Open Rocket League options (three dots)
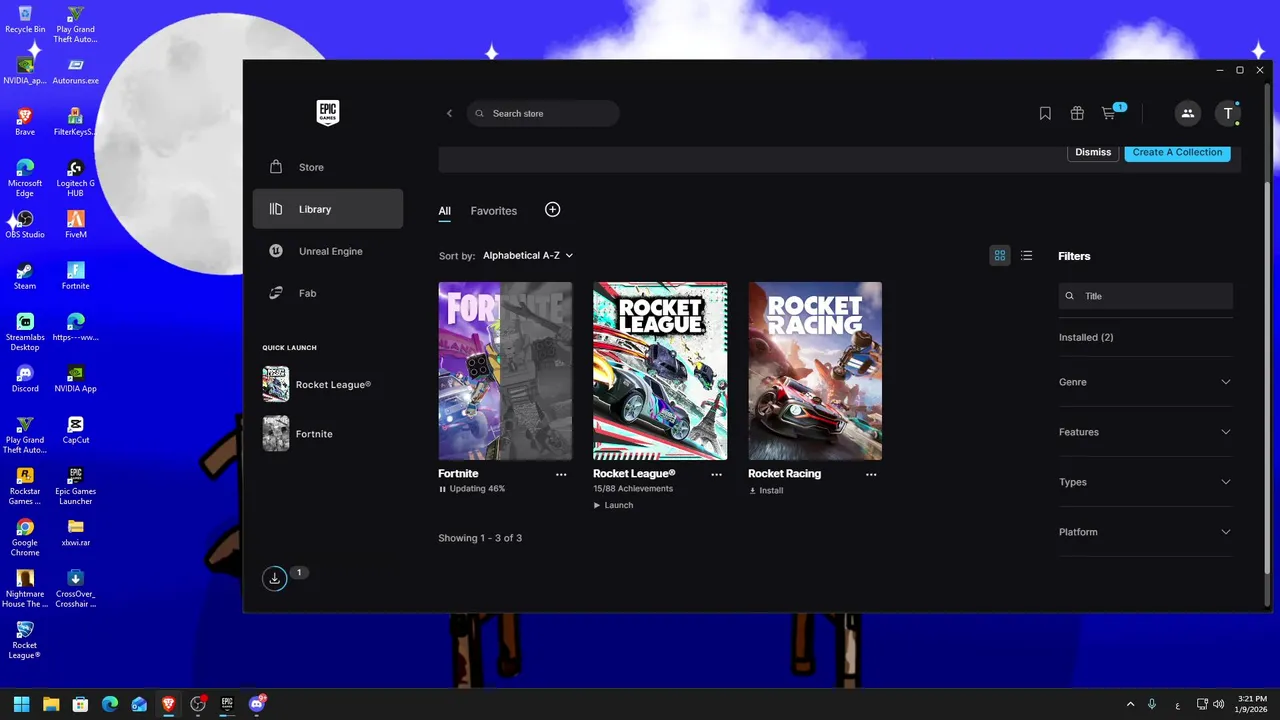The width and height of the screenshot is (1280, 720). 716,475
